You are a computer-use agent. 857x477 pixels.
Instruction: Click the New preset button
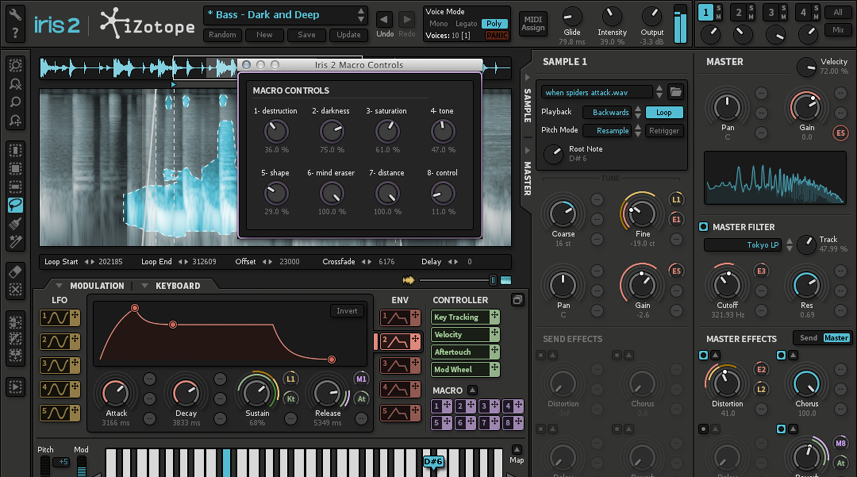coord(264,34)
